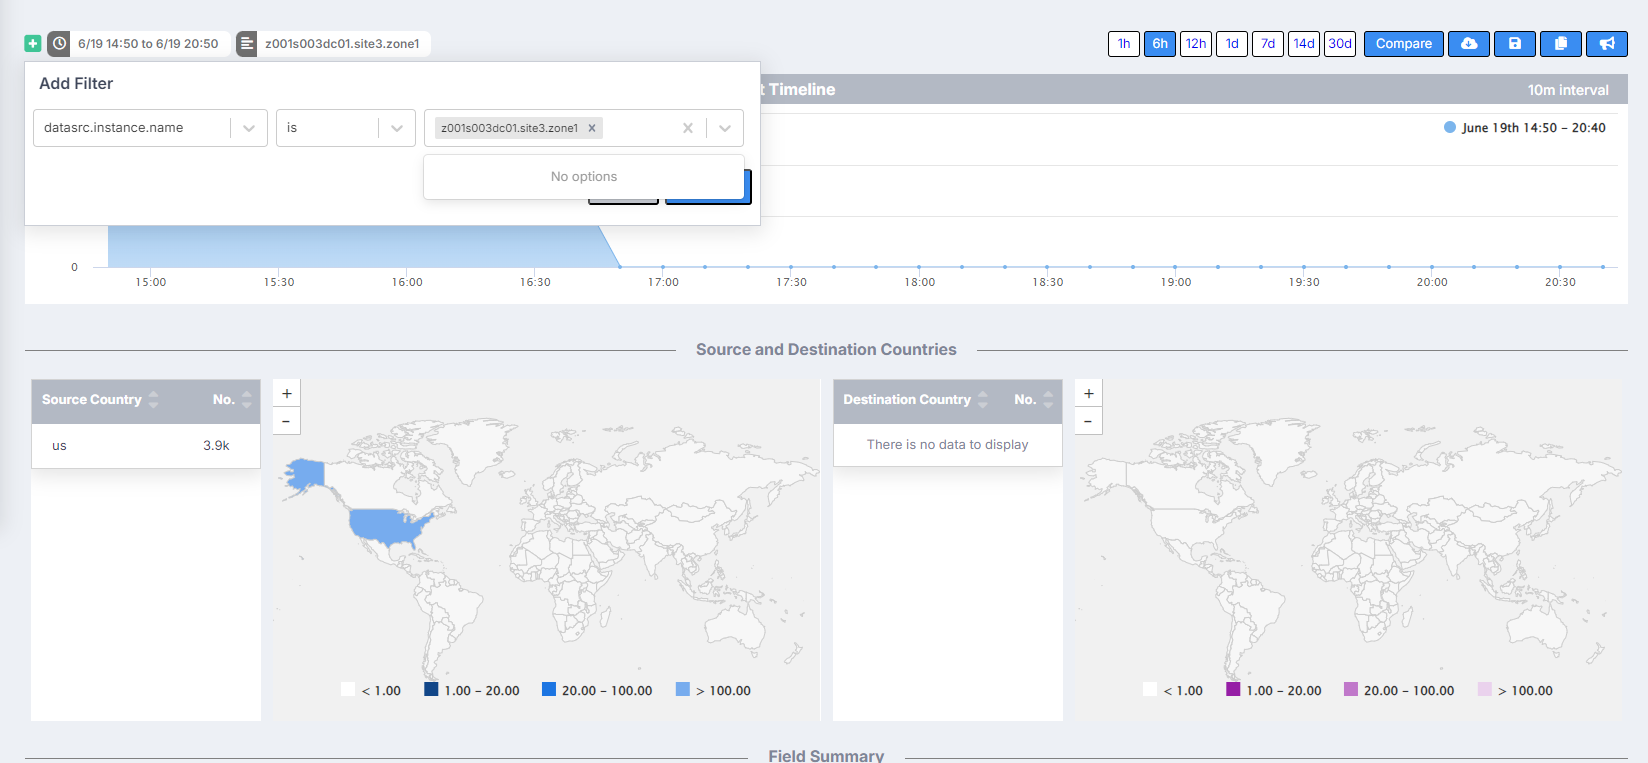Remove the z001s003dc01.site3.zone1 value chip
The width and height of the screenshot is (1648, 763).
[592, 128]
